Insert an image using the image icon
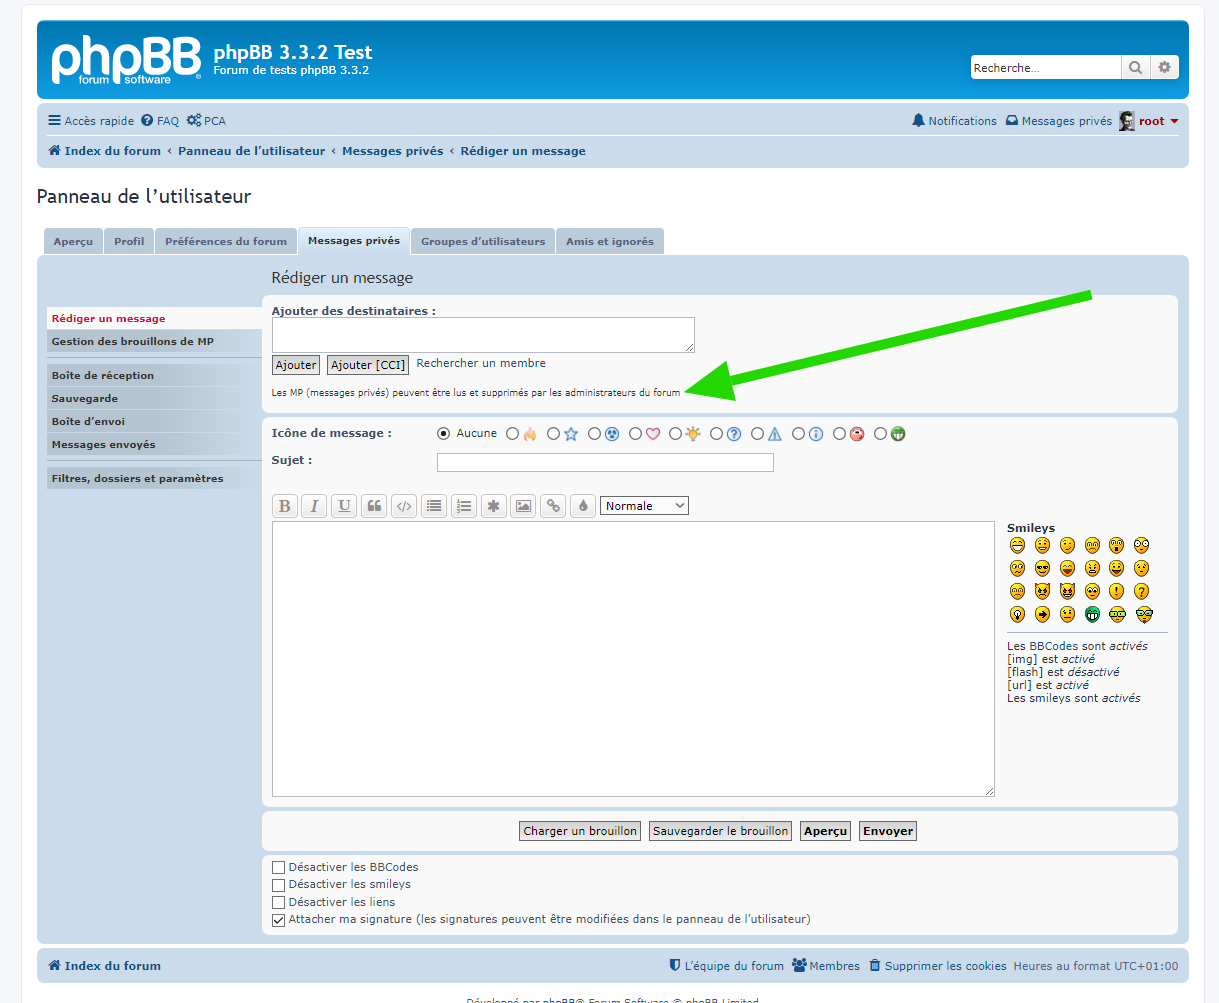The width and height of the screenshot is (1219, 1003). point(523,506)
